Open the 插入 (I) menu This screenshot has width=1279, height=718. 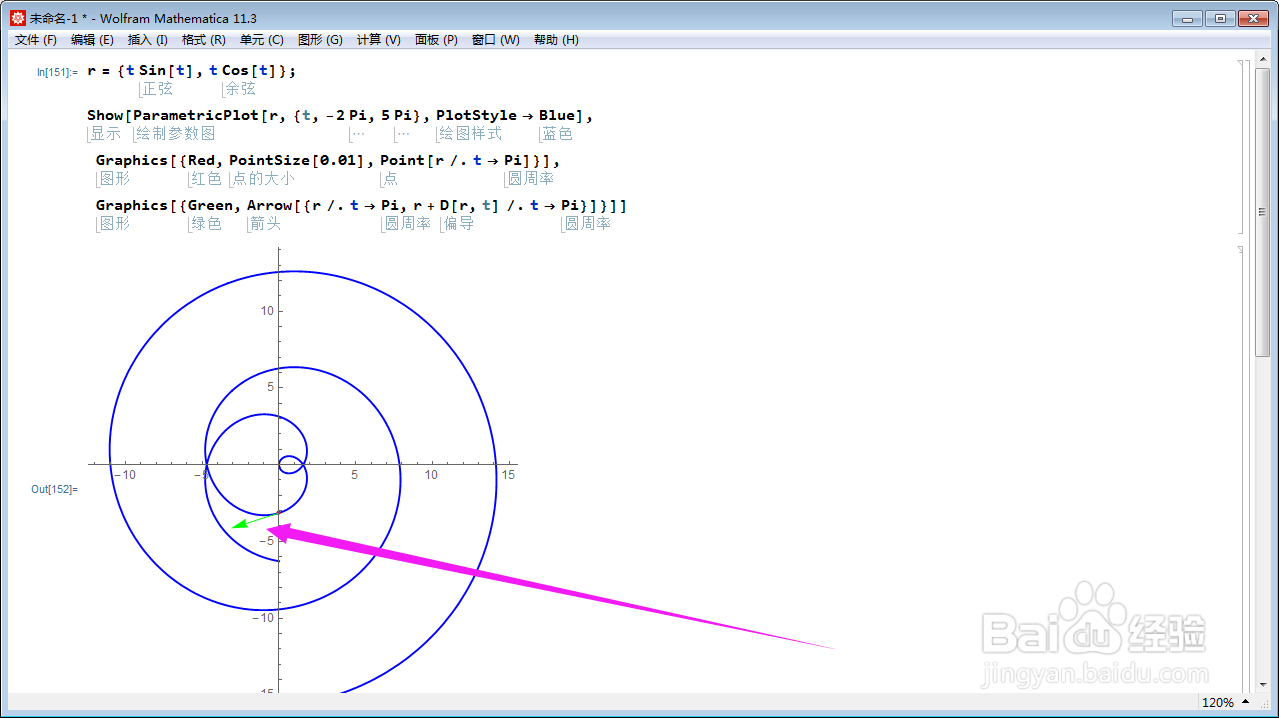[148, 40]
